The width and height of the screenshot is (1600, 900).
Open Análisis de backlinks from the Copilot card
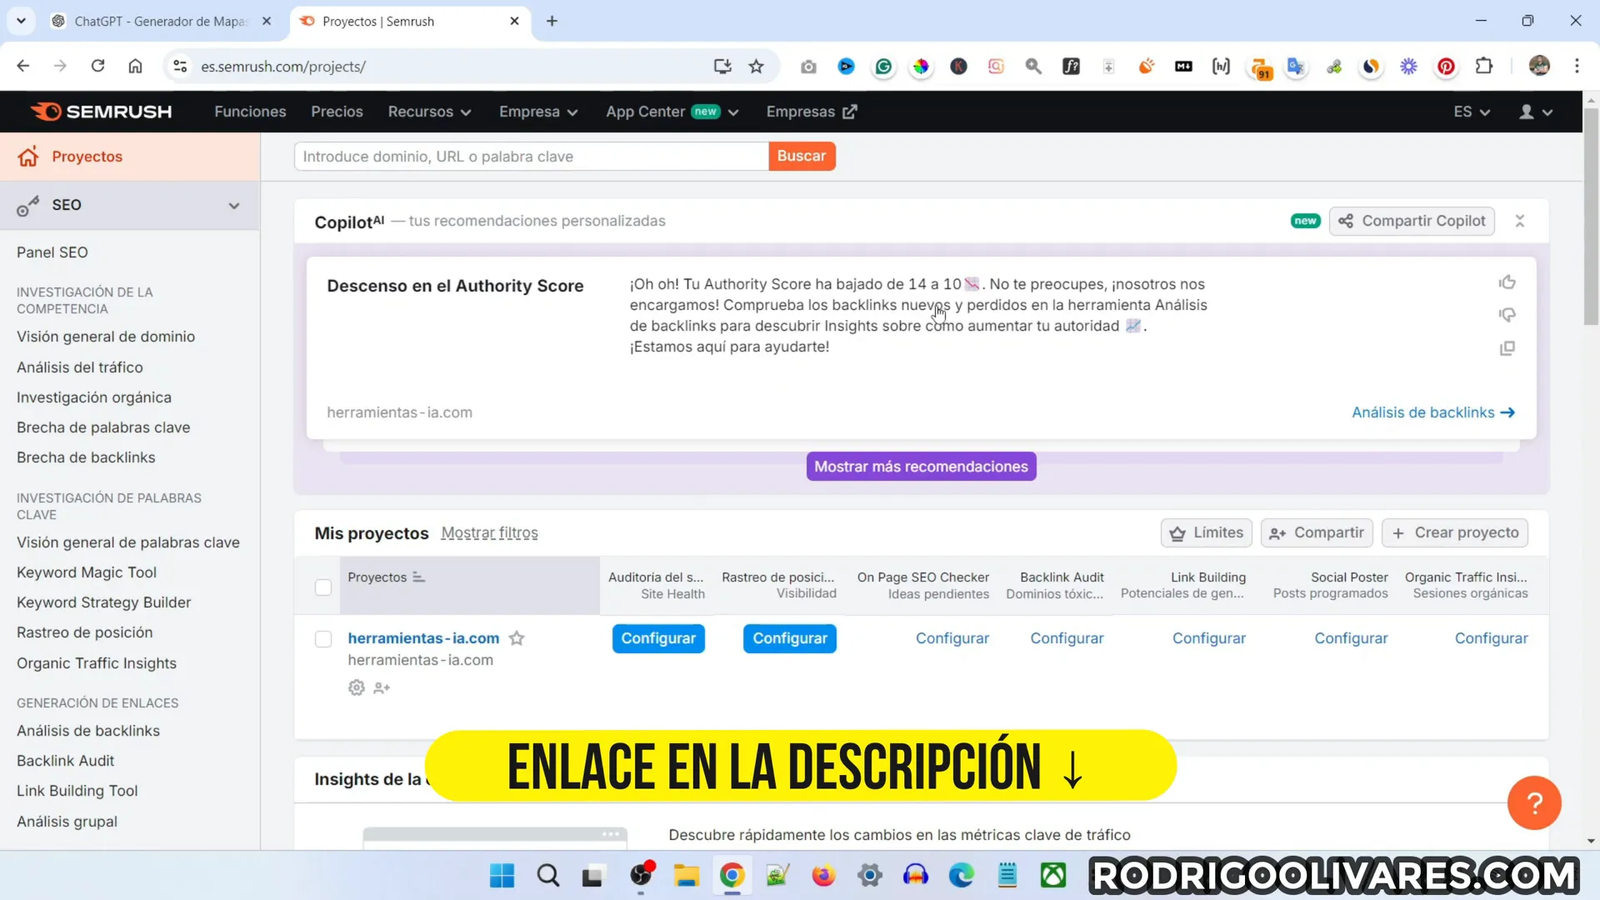tap(1432, 412)
